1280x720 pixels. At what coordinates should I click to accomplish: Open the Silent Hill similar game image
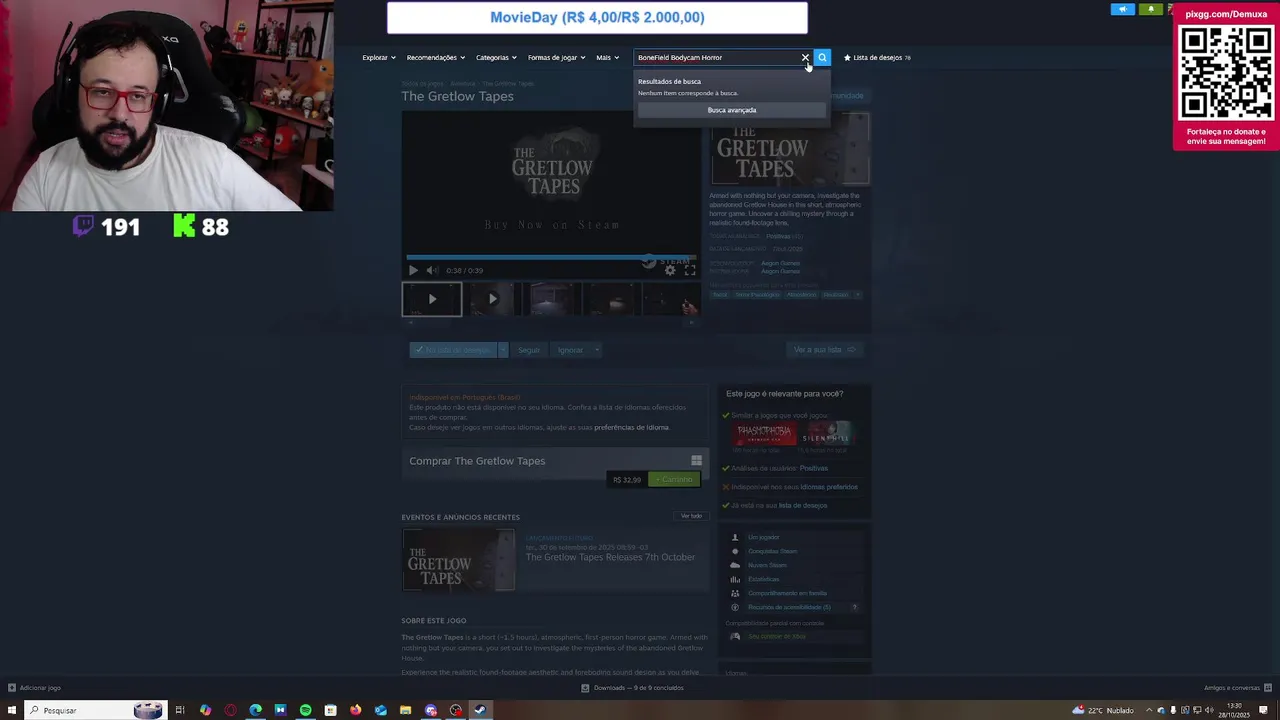click(828, 434)
